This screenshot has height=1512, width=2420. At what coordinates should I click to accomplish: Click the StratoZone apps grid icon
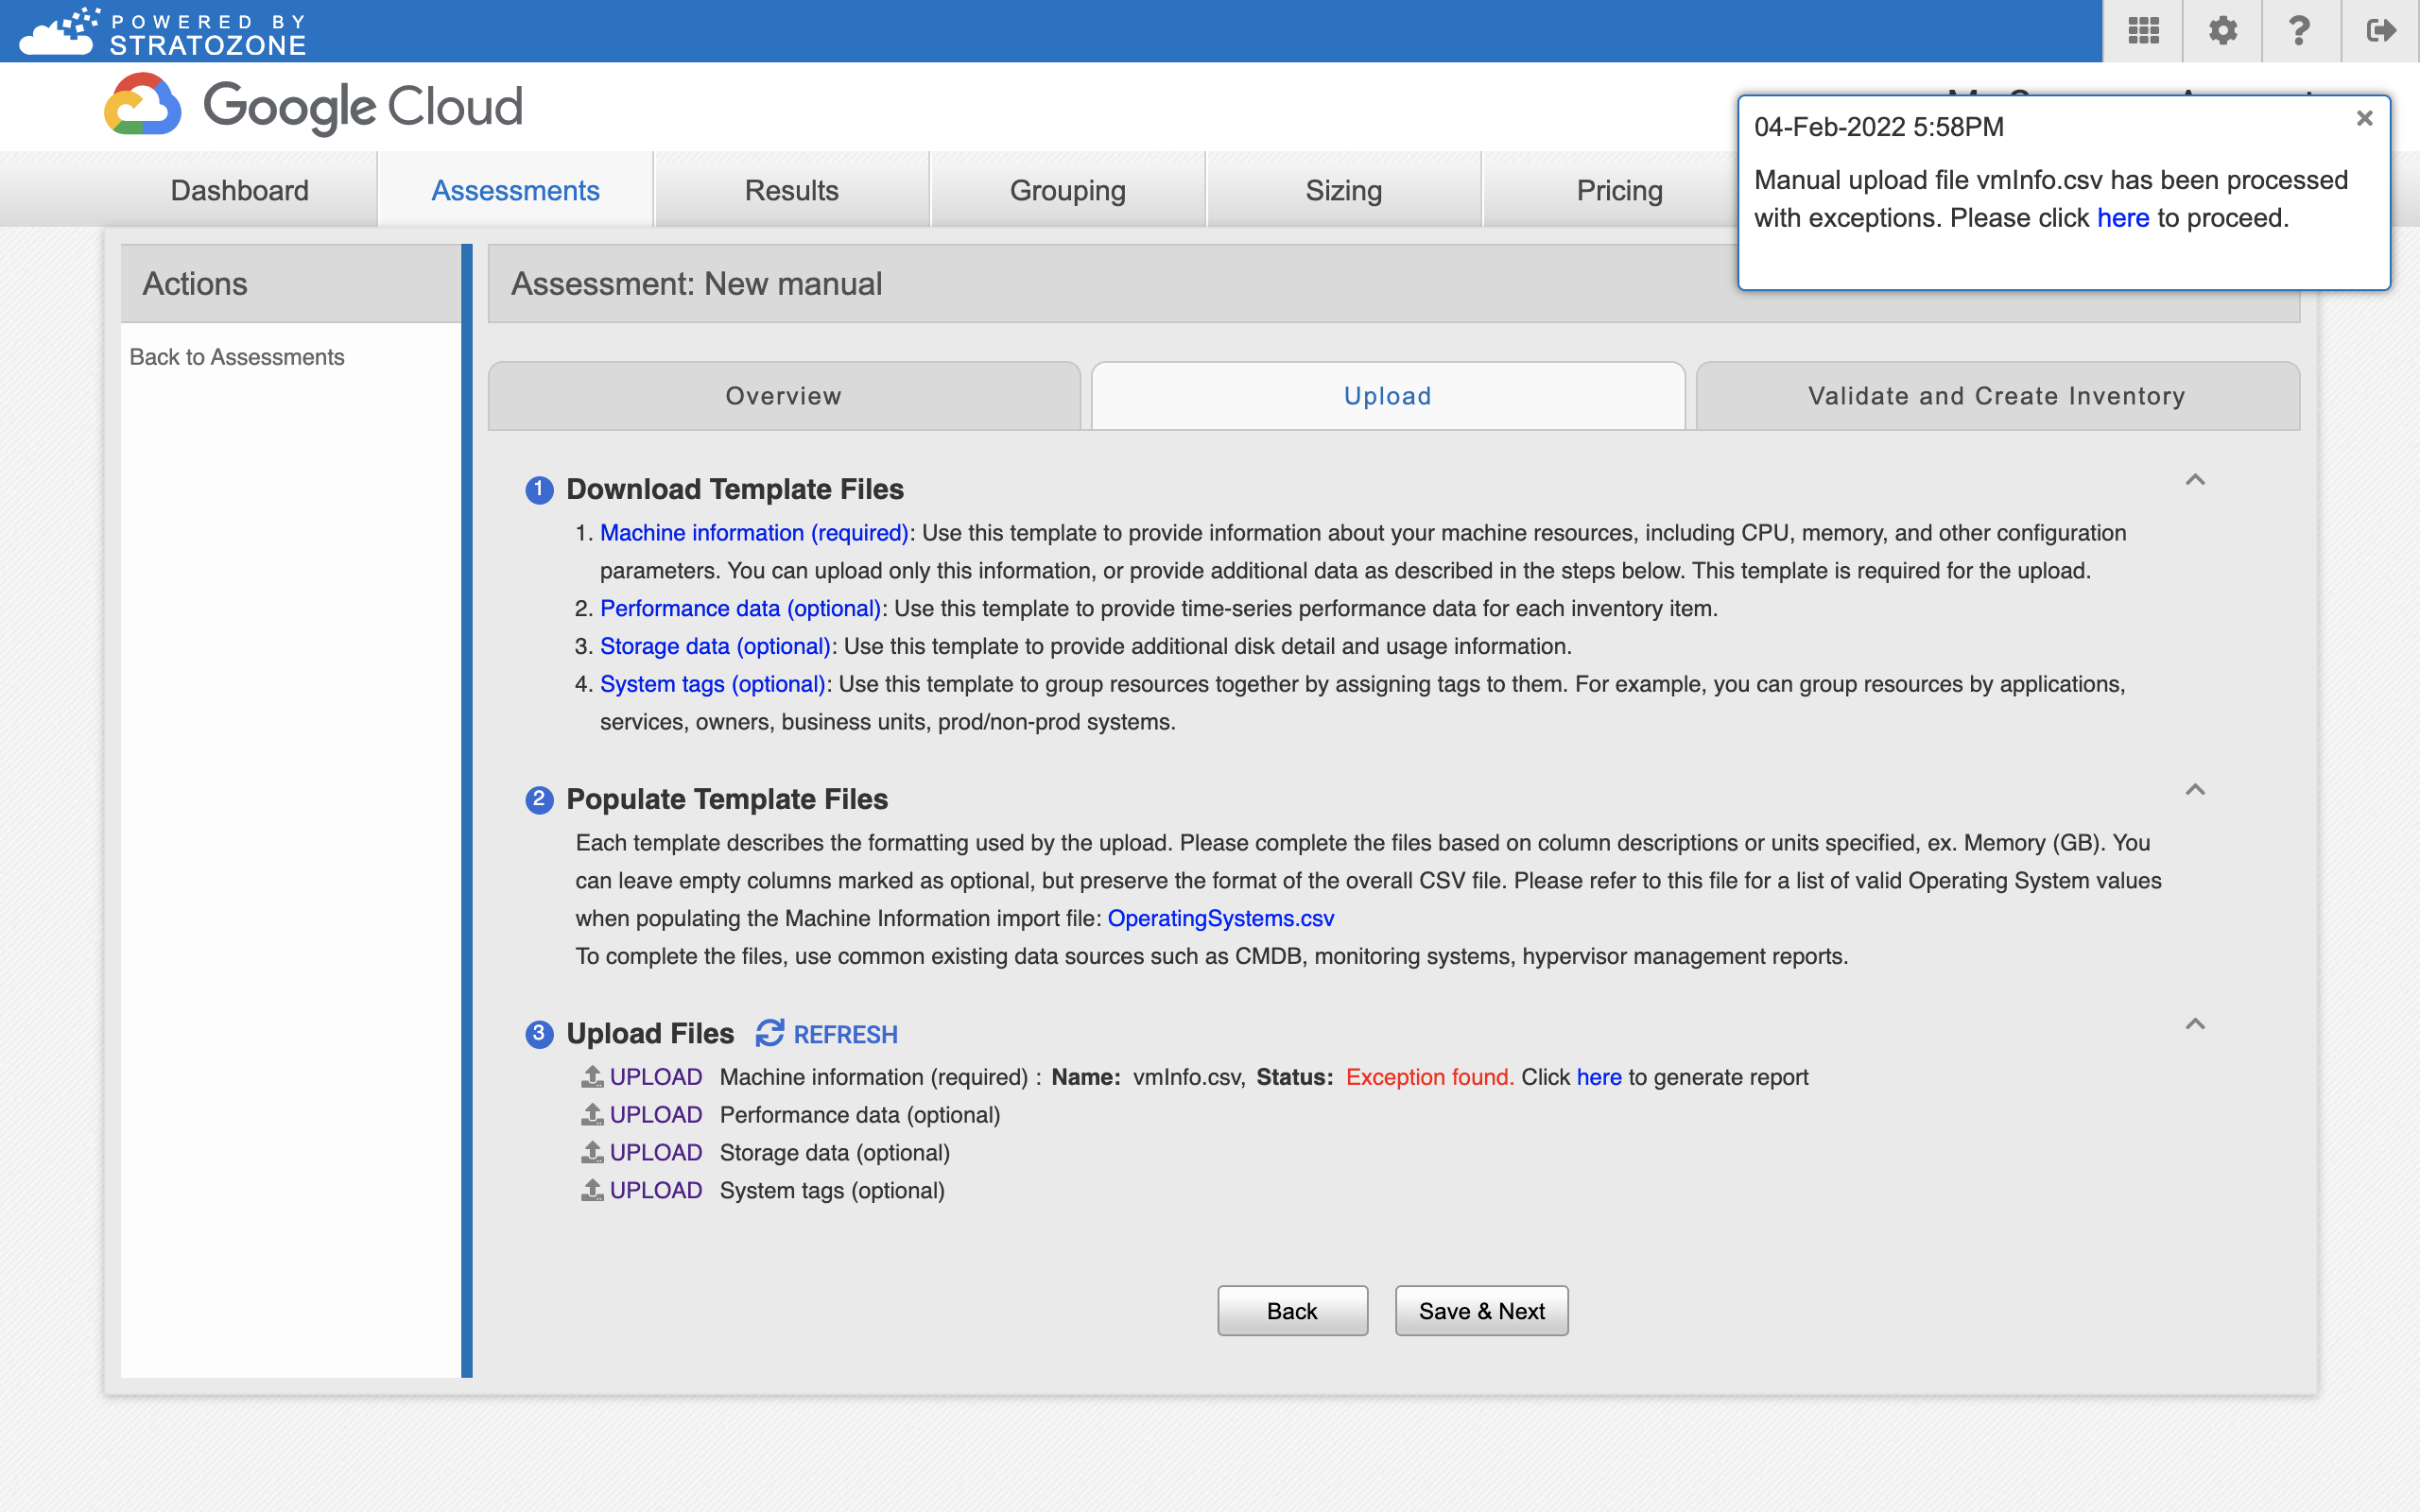coord(2141,29)
